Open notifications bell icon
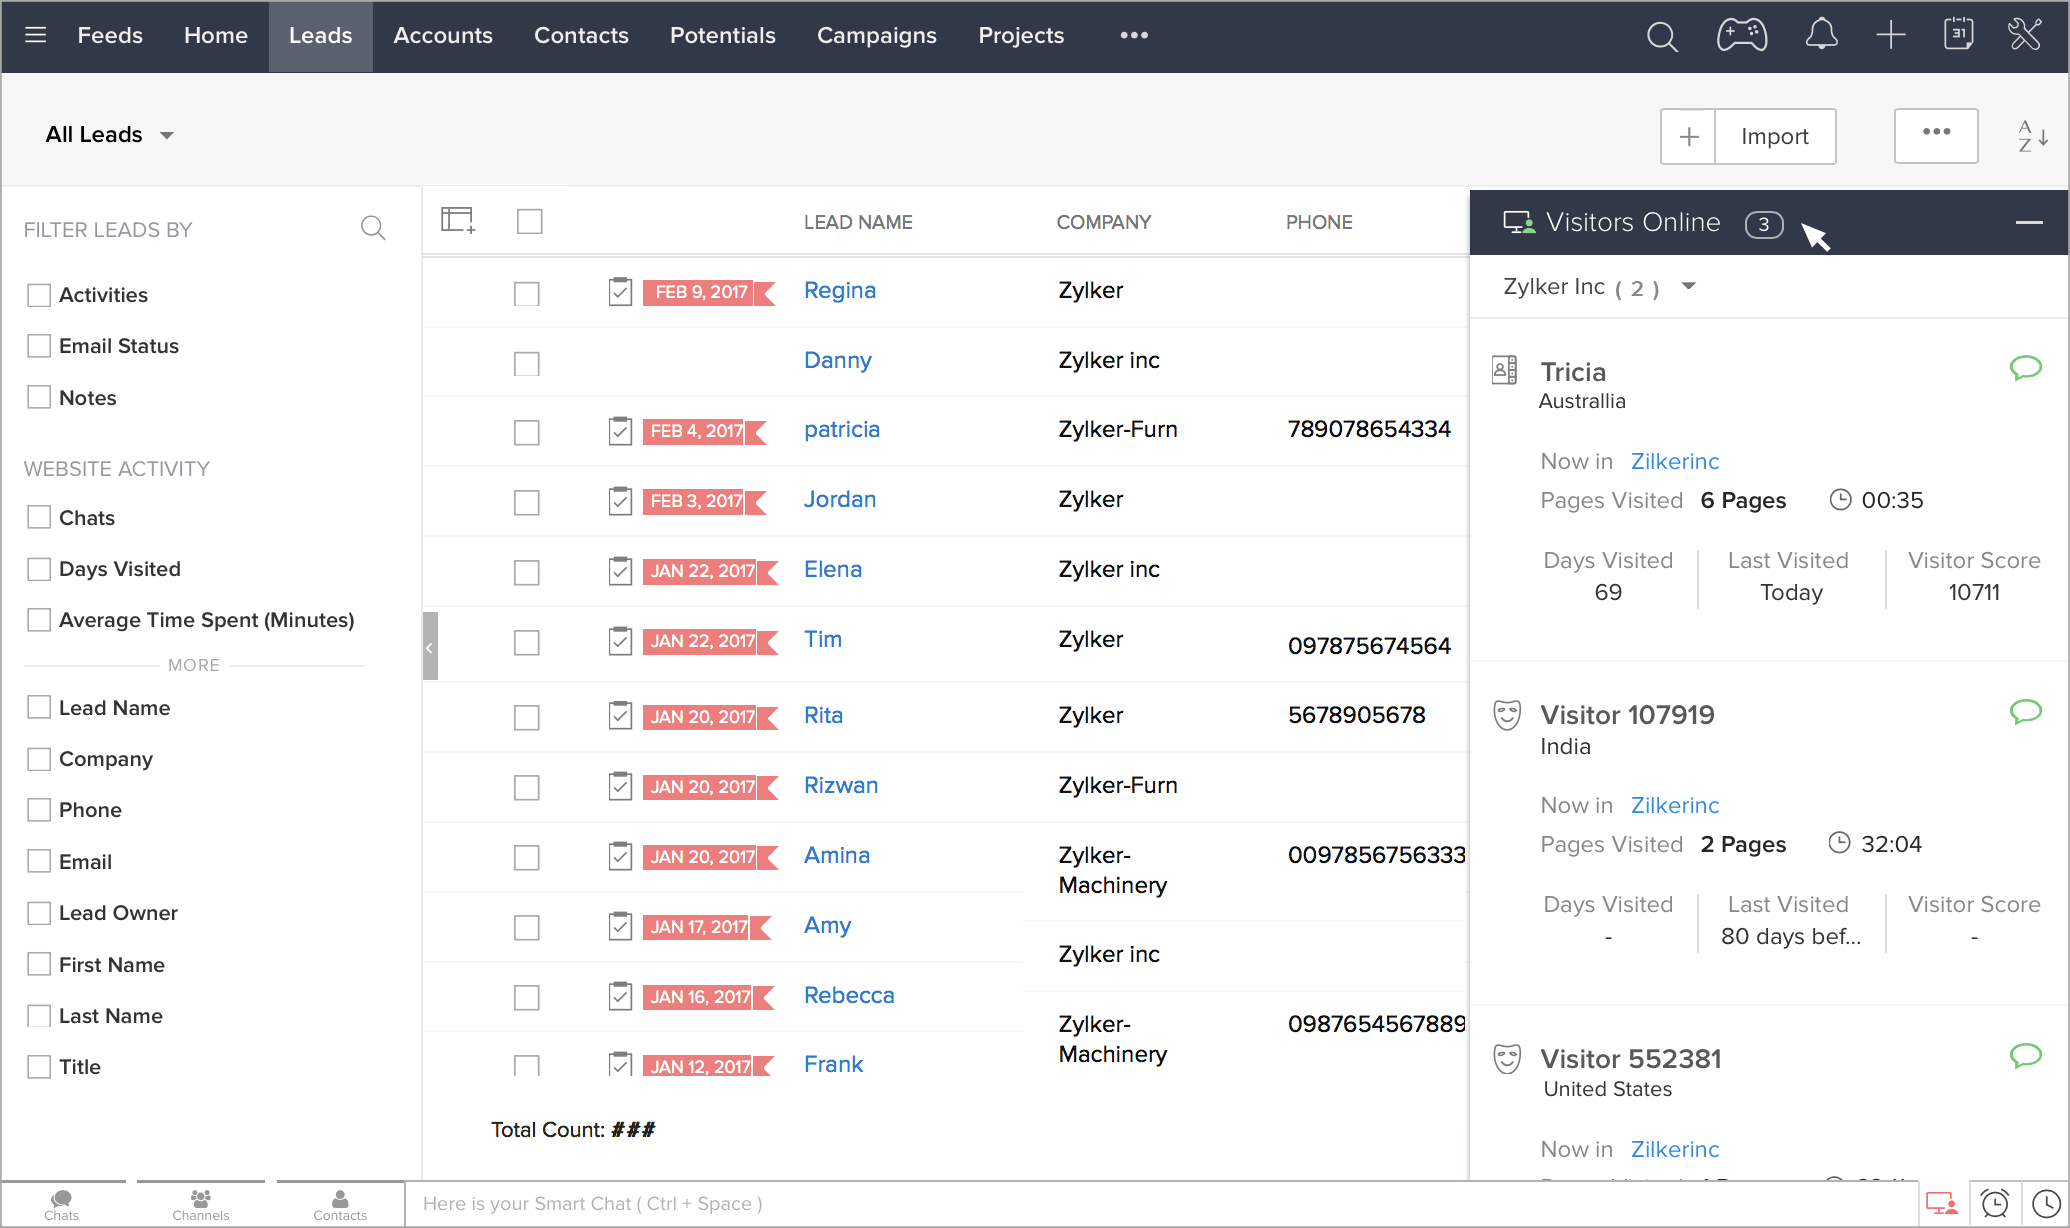The image size is (2070, 1228). [x=1821, y=35]
